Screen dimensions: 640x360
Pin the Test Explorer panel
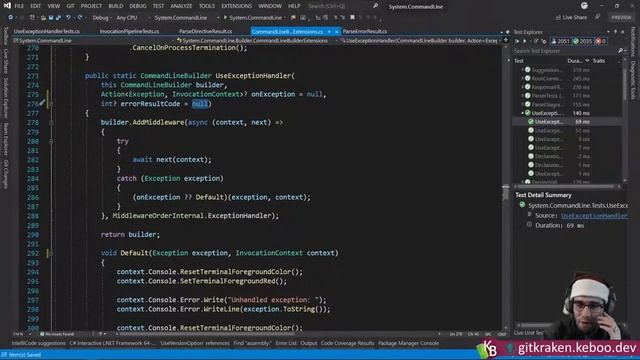(616, 32)
